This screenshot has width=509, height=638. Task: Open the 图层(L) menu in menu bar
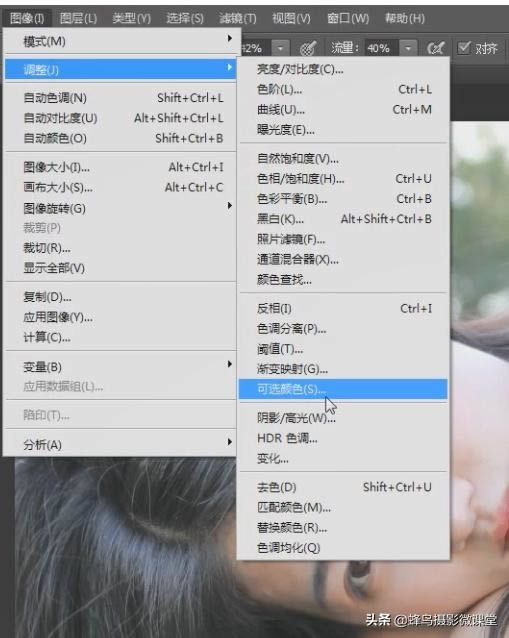tap(78, 18)
